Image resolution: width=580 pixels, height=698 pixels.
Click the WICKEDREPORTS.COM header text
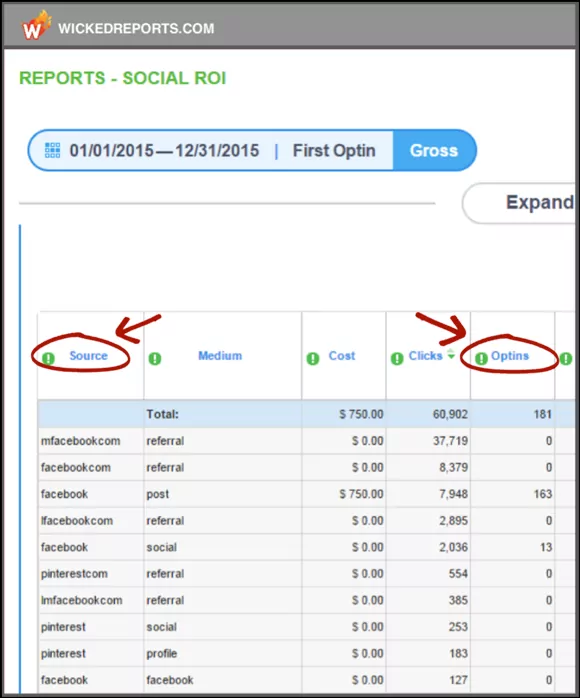[136, 28]
